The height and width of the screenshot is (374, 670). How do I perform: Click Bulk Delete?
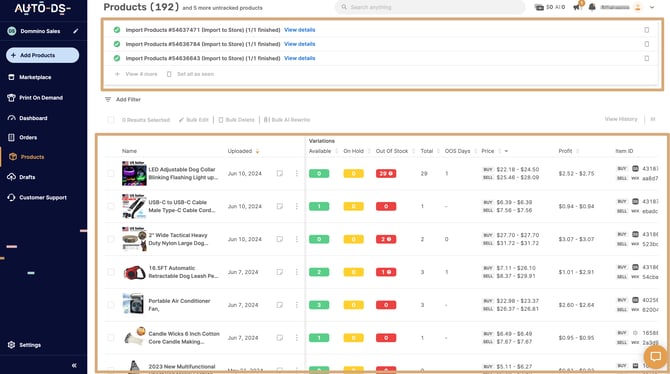pos(236,120)
